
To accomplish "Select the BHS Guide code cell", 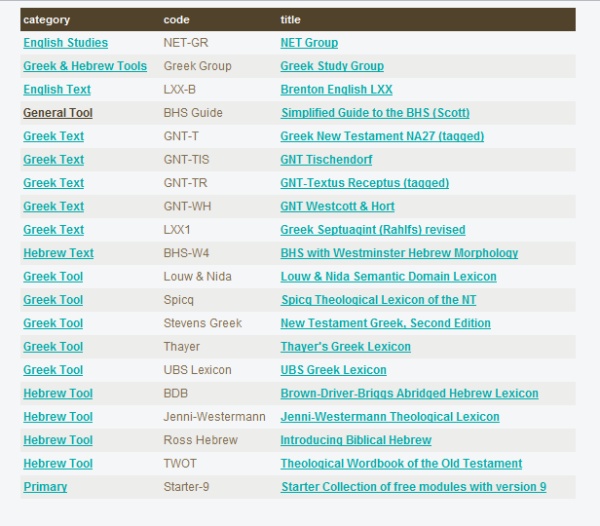I will click(193, 113).
